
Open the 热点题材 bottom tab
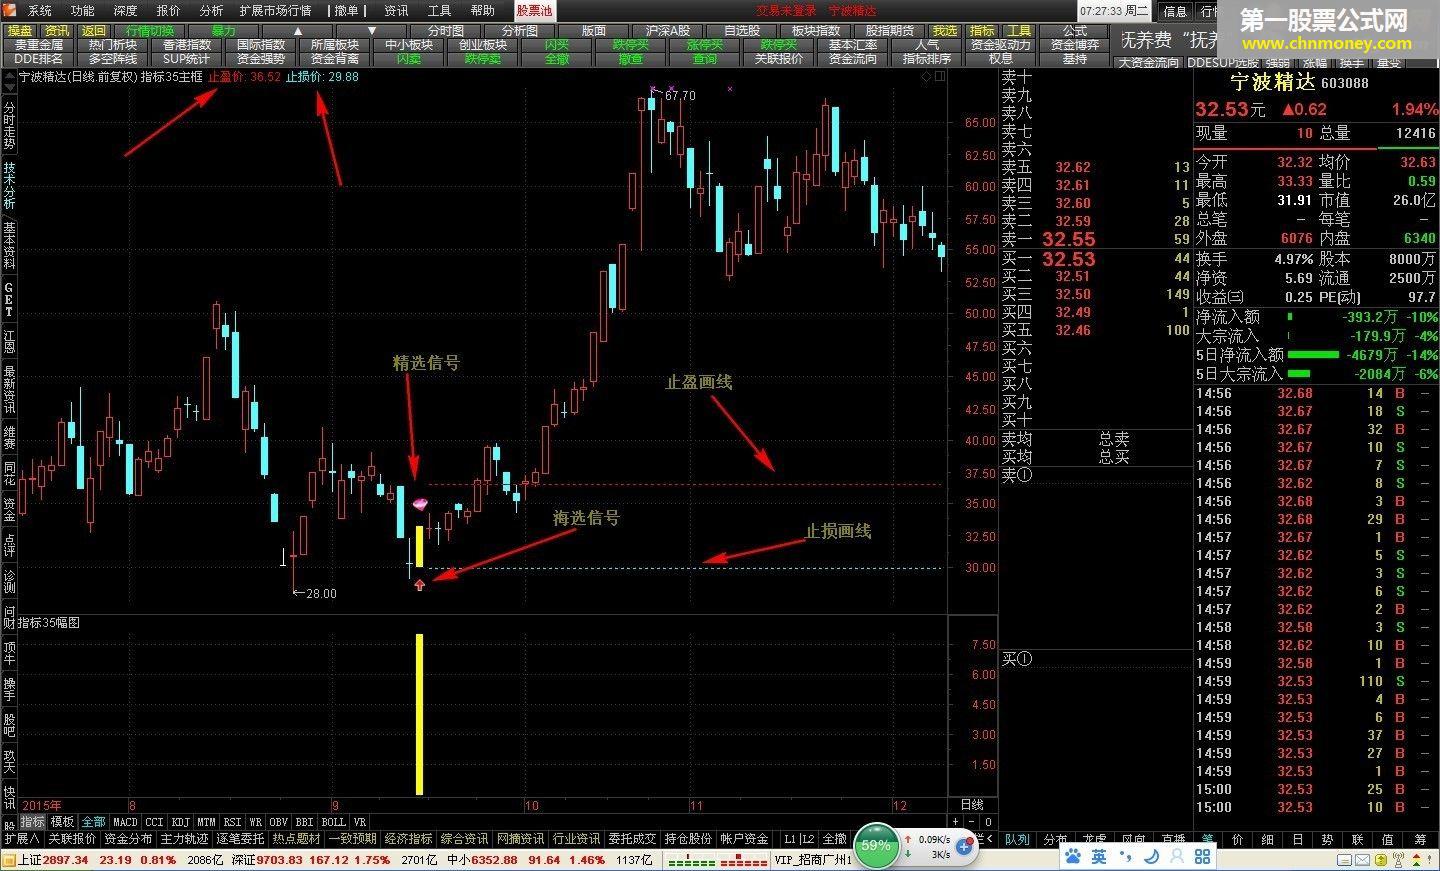click(296, 839)
